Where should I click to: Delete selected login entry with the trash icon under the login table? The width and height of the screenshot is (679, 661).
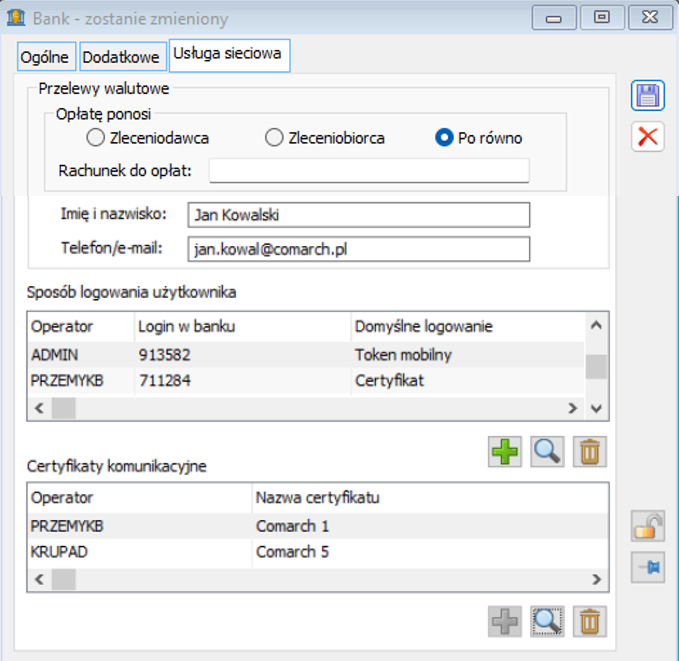[x=589, y=452]
